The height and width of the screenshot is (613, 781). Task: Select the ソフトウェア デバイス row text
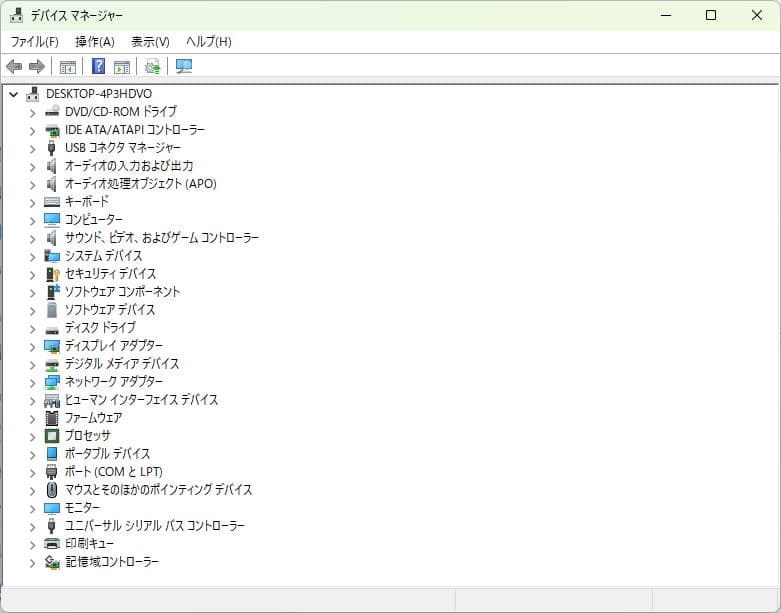[x=110, y=310]
